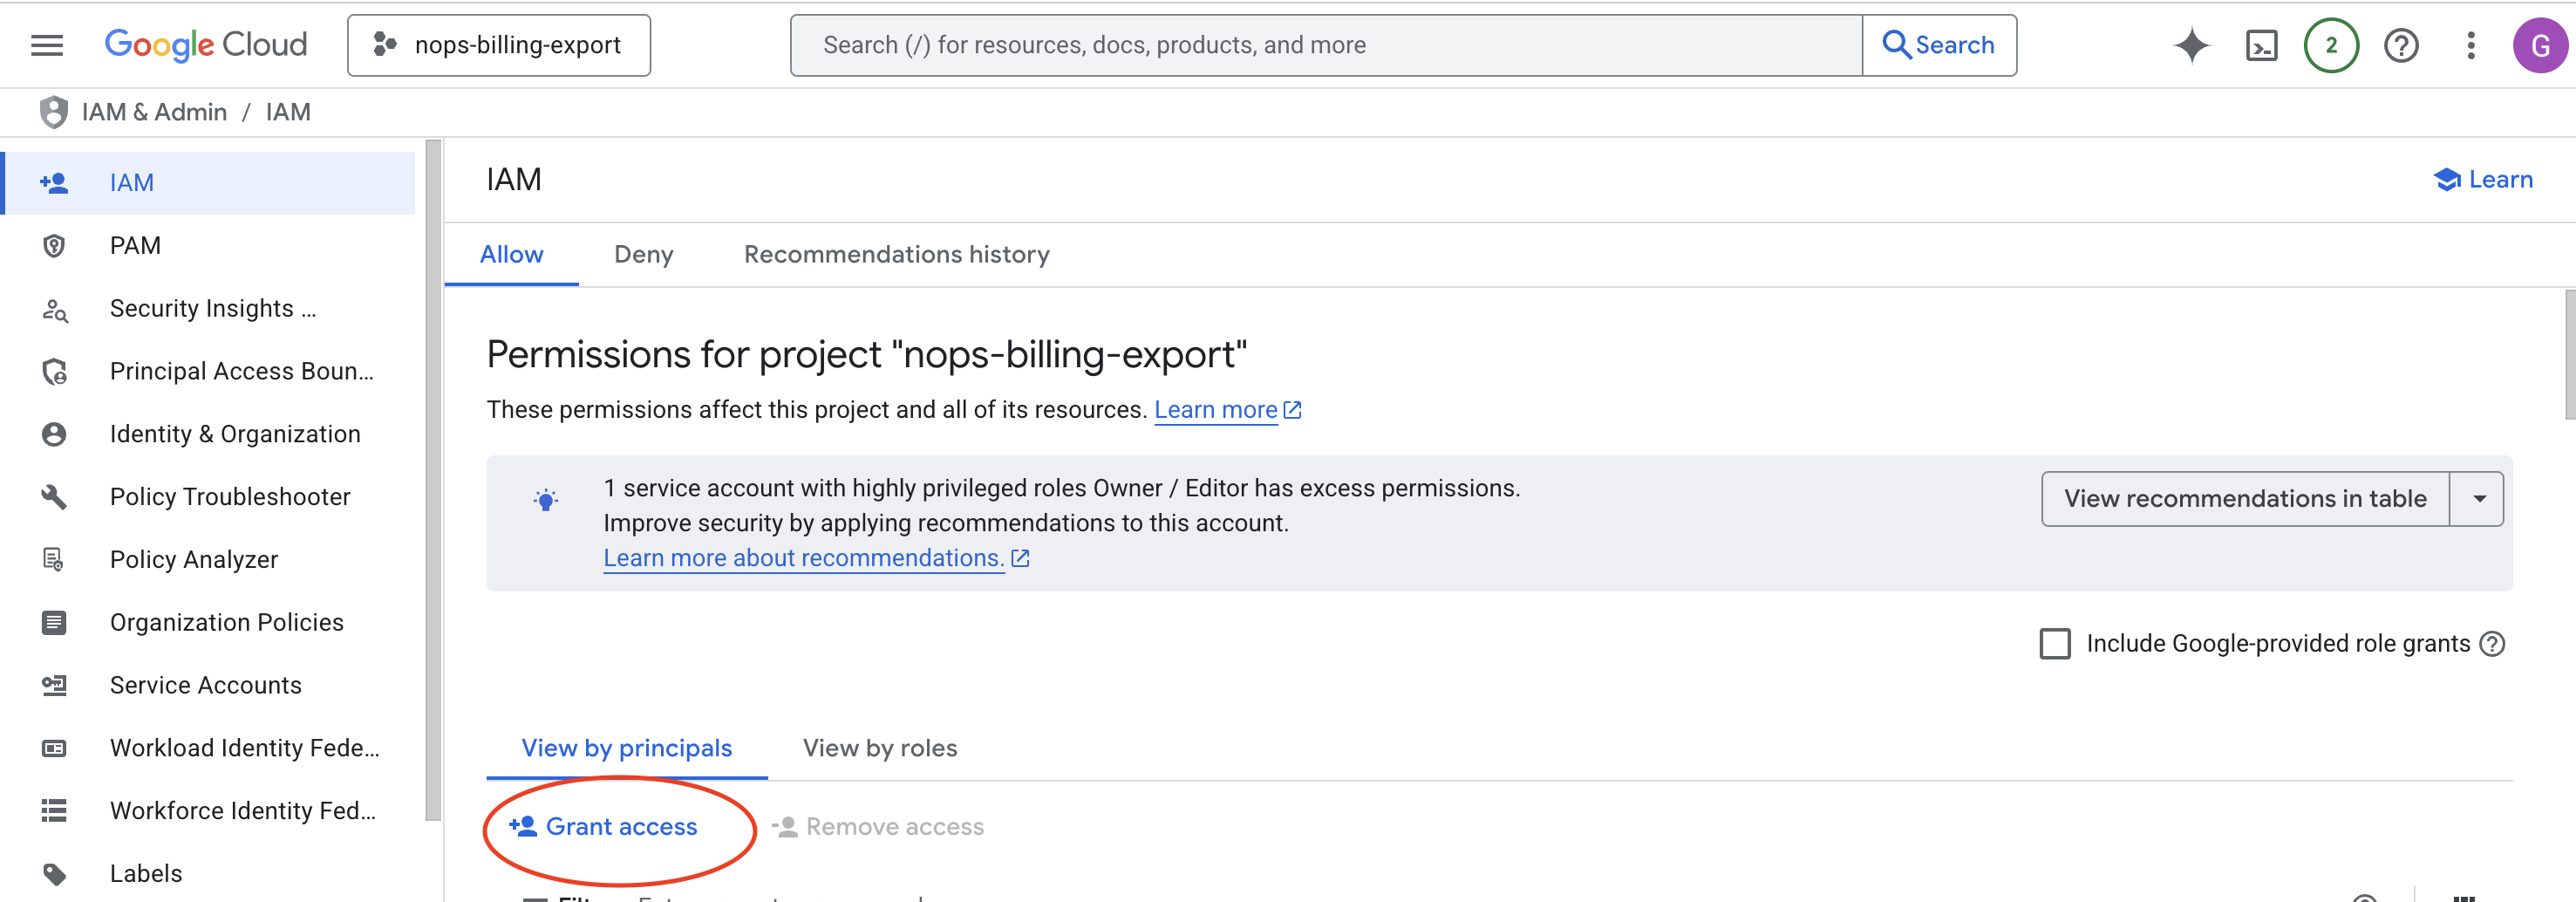
Task: Switch to the Deny tab
Action: coord(643,254)
